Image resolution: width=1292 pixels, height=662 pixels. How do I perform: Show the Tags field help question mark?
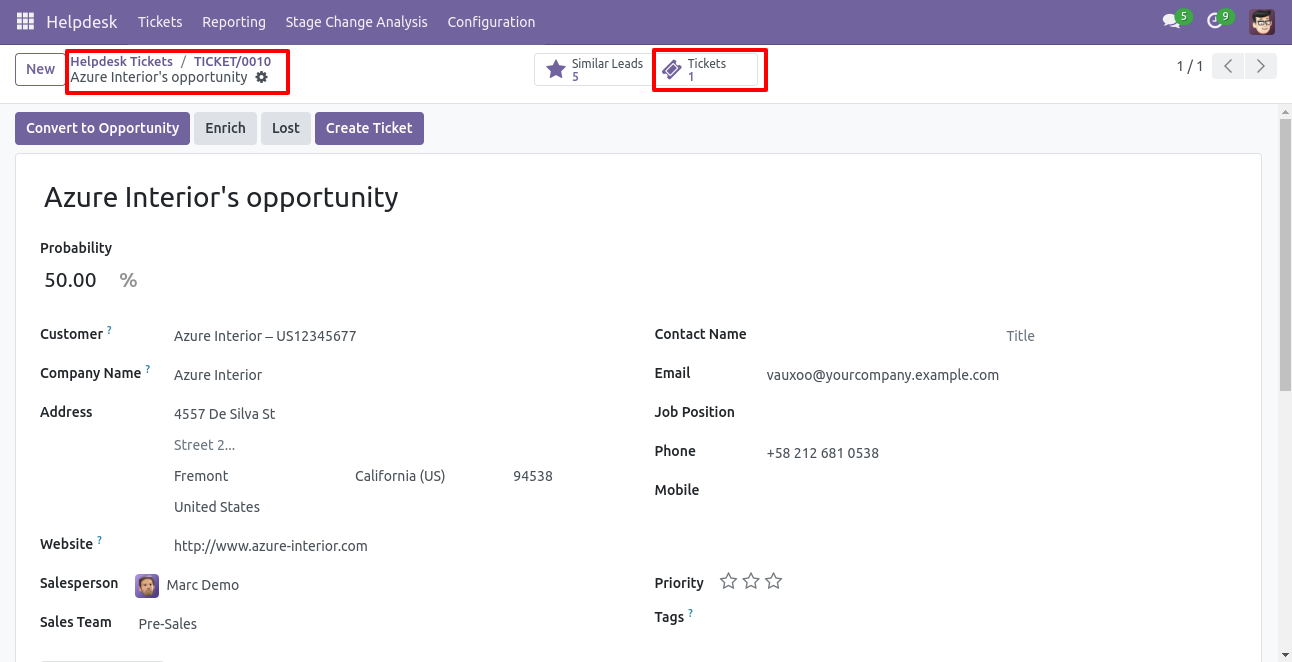(x=690, y=613)
